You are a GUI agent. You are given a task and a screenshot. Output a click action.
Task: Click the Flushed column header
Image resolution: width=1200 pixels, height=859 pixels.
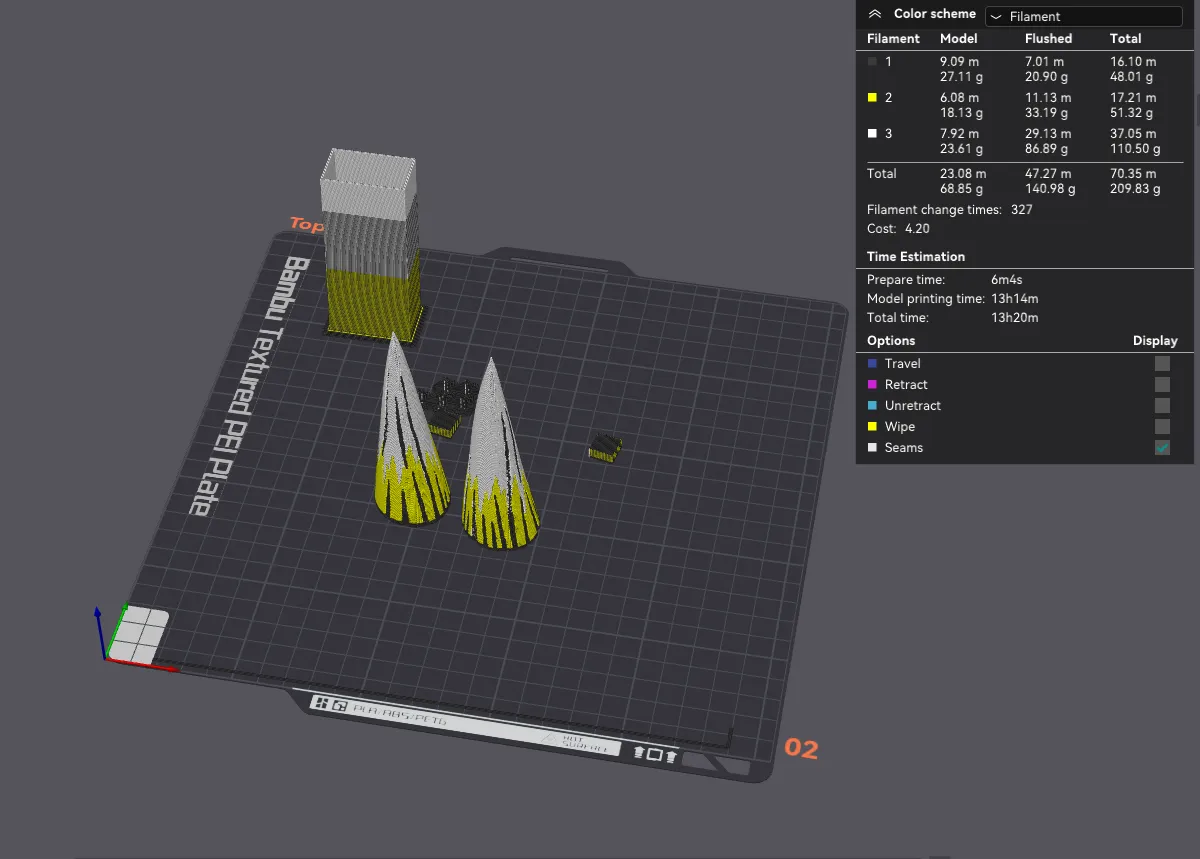point(1048,39)
